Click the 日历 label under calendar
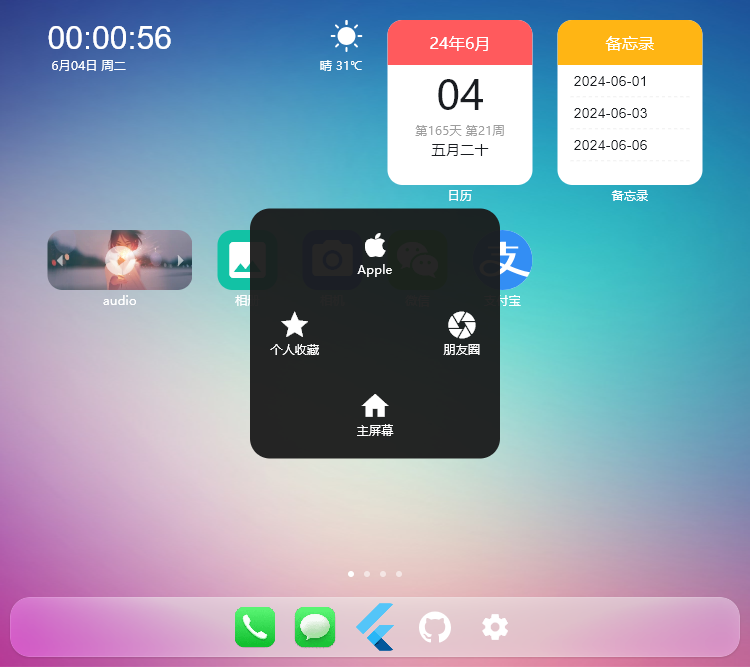 pyautogui.click(x=460, y=195)
